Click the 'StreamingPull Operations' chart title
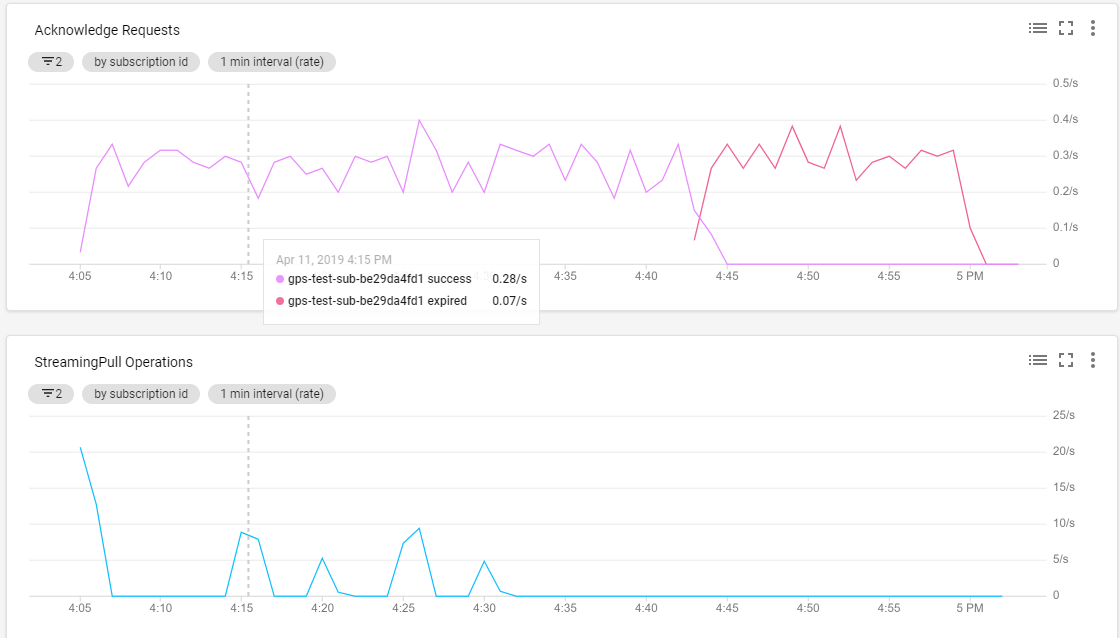 pos(114,362)
